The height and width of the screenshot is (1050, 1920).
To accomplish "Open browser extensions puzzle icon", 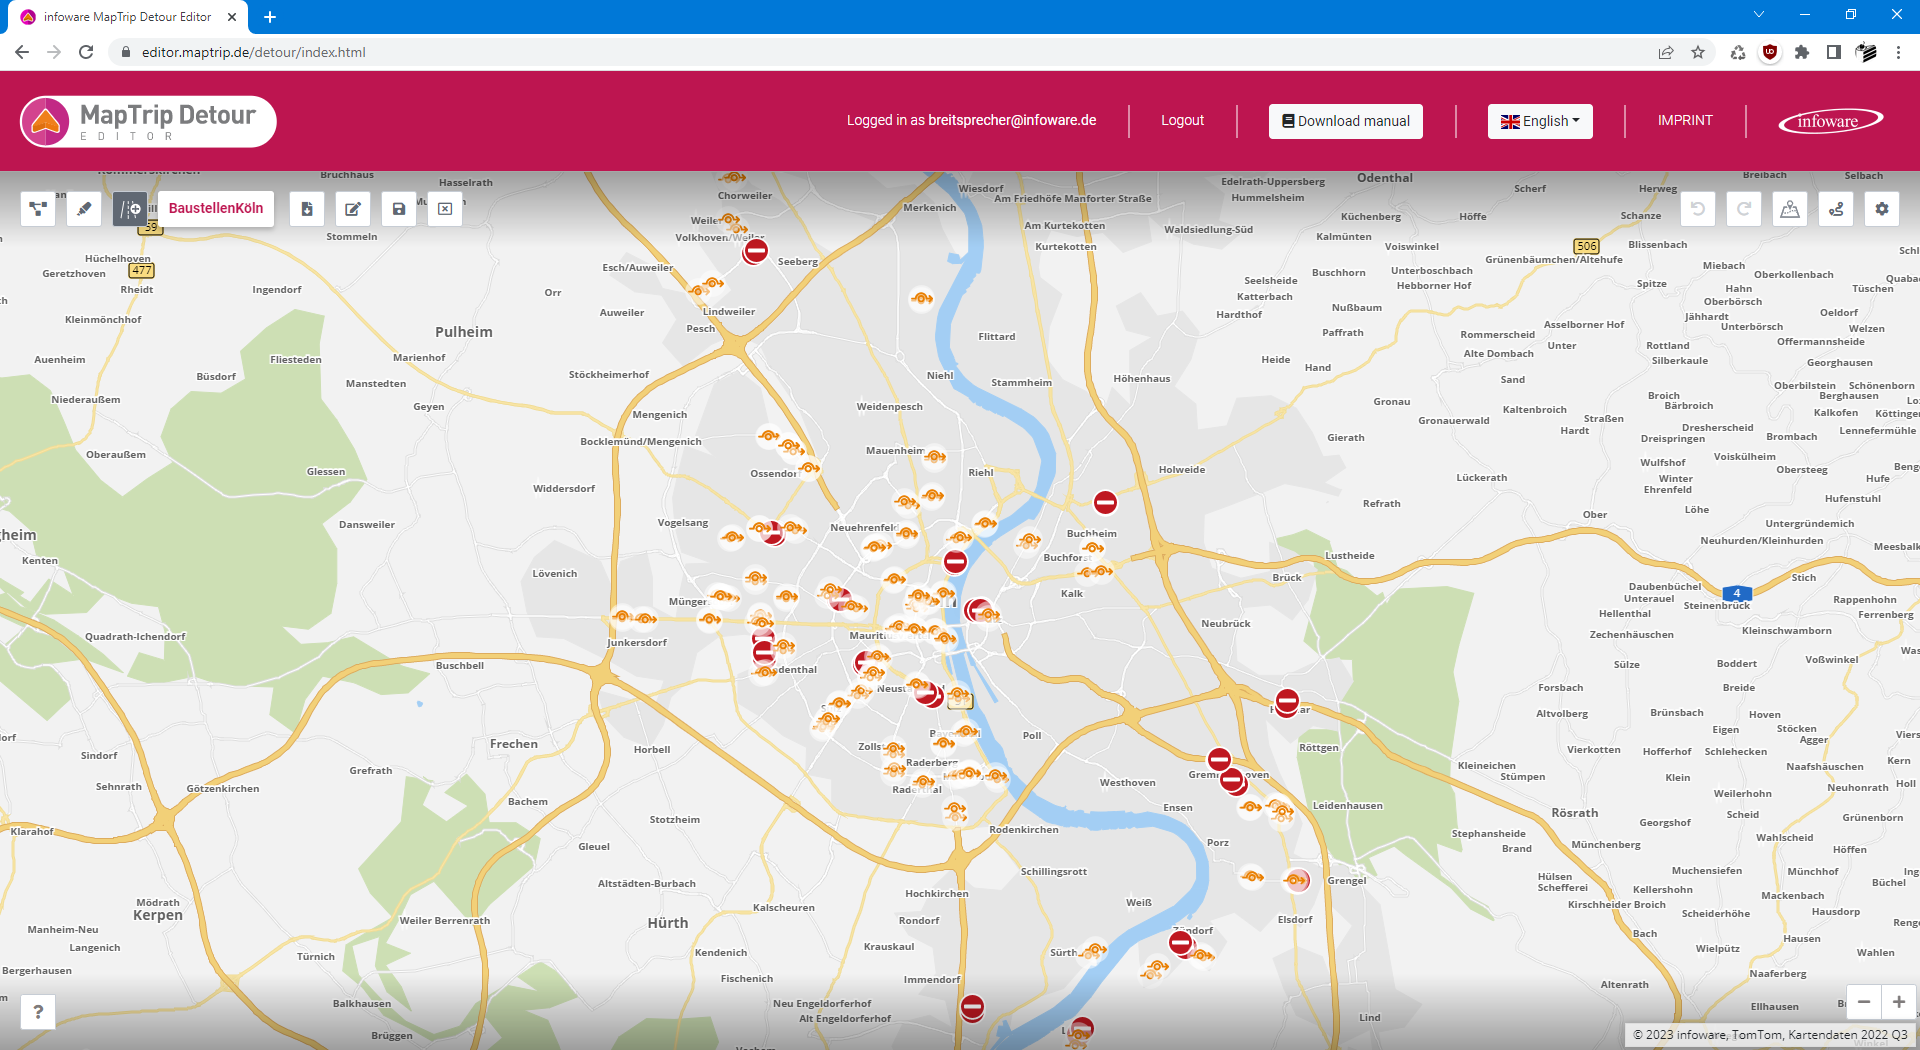I will click(x=1802, y=52).
